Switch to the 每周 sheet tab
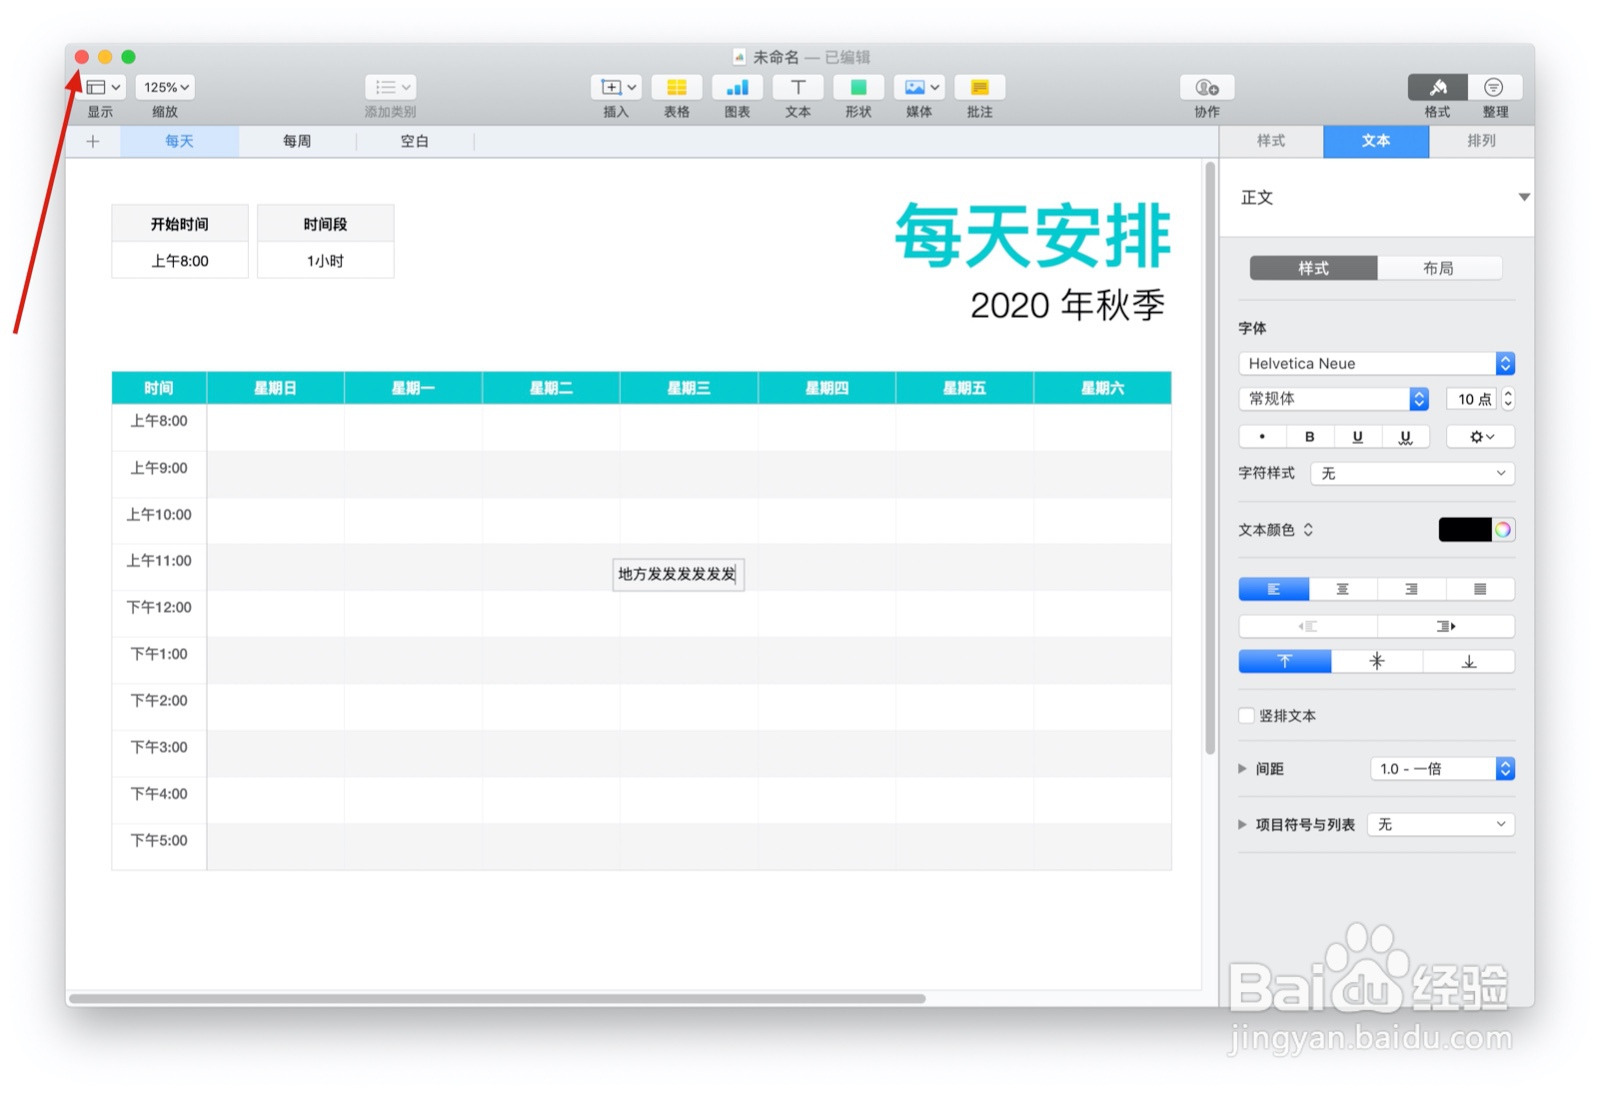 [296, 141]
